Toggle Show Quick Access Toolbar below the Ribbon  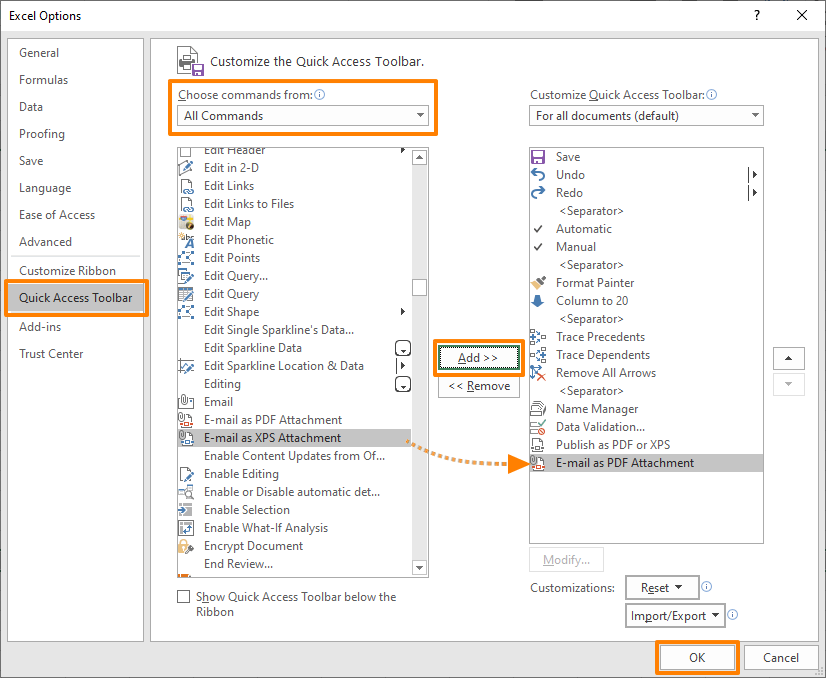click(x=183, y=596)
